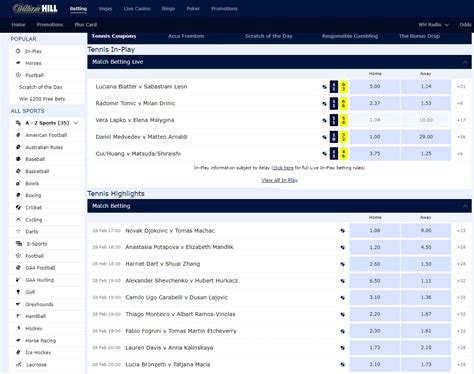
Task: Select home odds 2.20 for Thiago Monteiro
Action: click(x=375, y=314)
